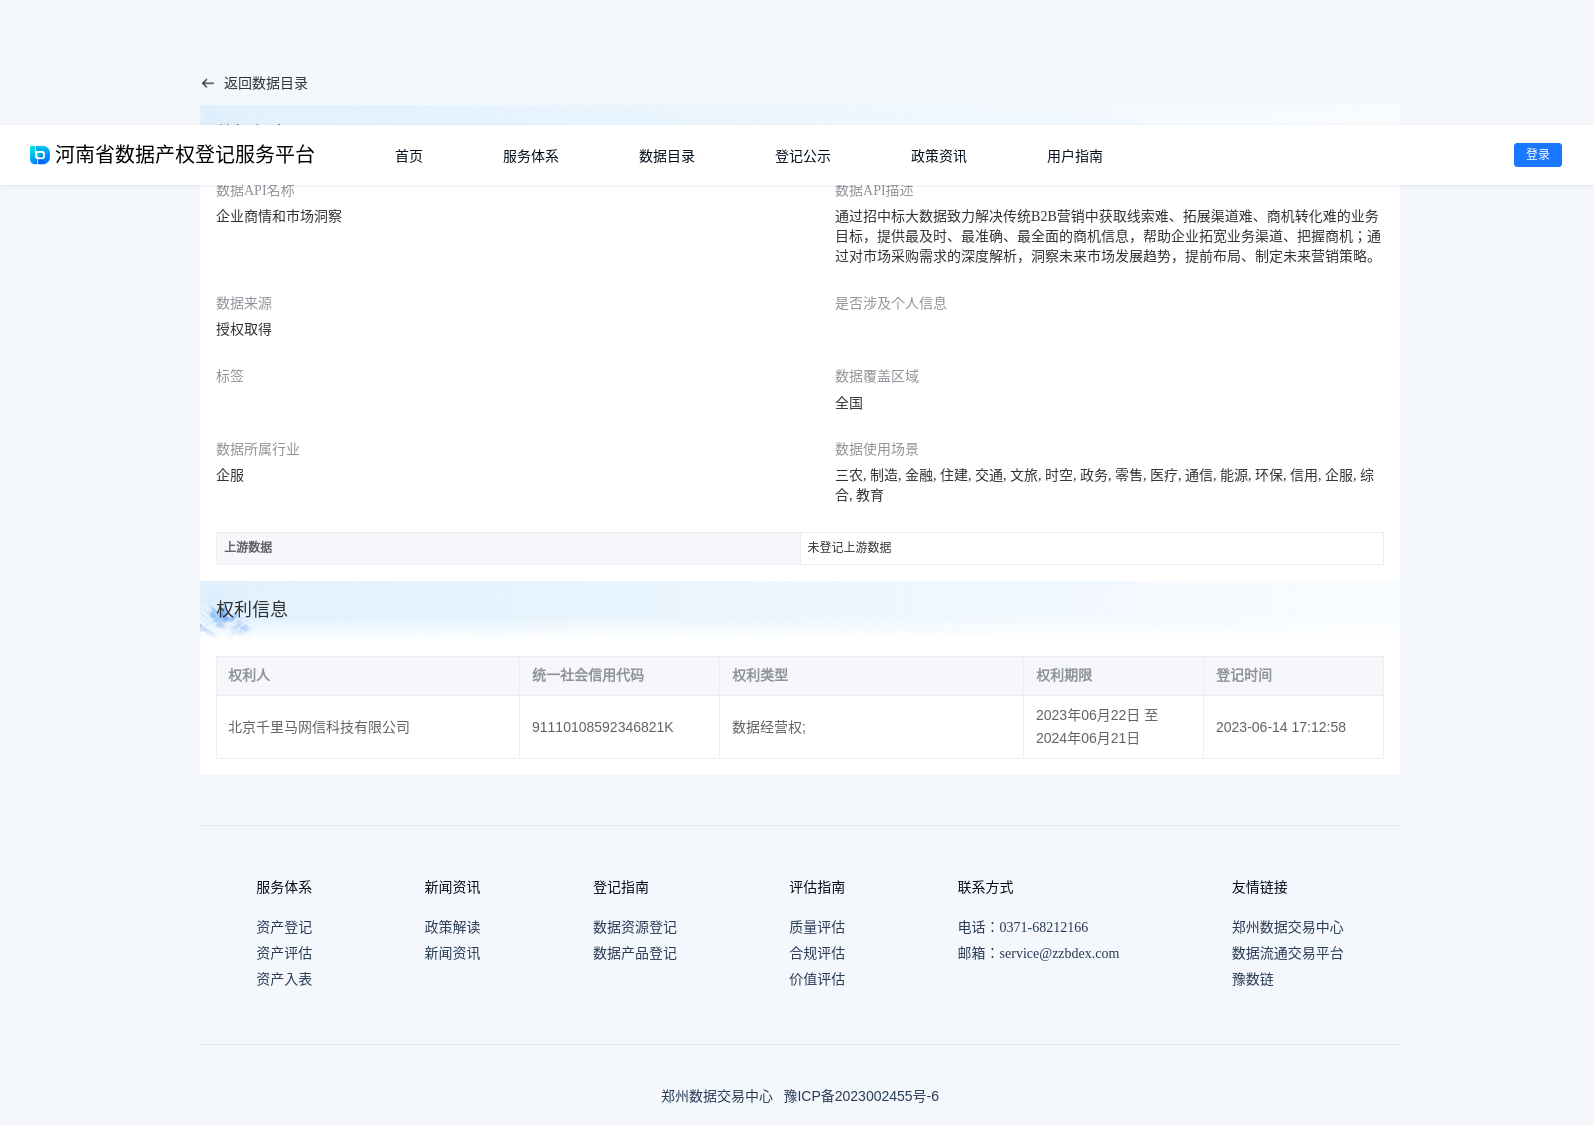Click 是否涉及个人信息 label
Viewport: 1594px width, 1125px height.
click(891, 304)
